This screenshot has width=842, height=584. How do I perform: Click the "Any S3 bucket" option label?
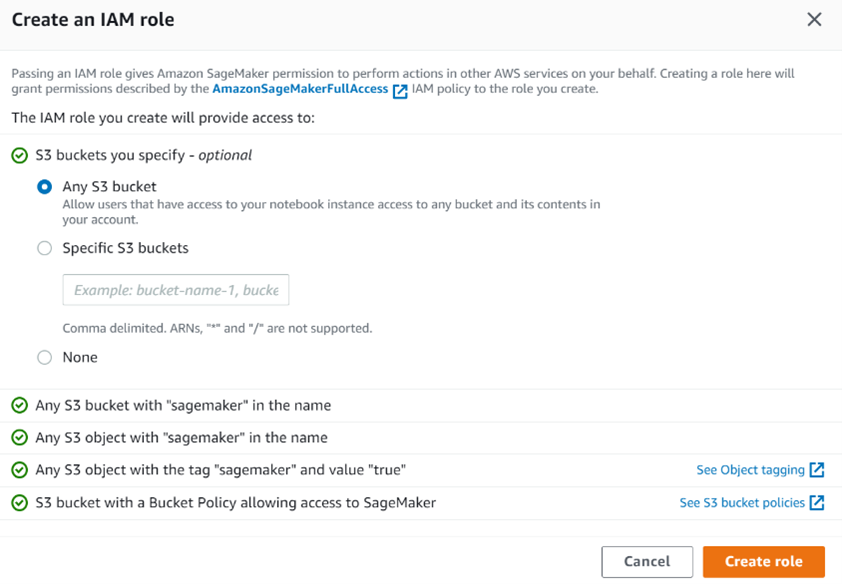(x=110, y=187)
